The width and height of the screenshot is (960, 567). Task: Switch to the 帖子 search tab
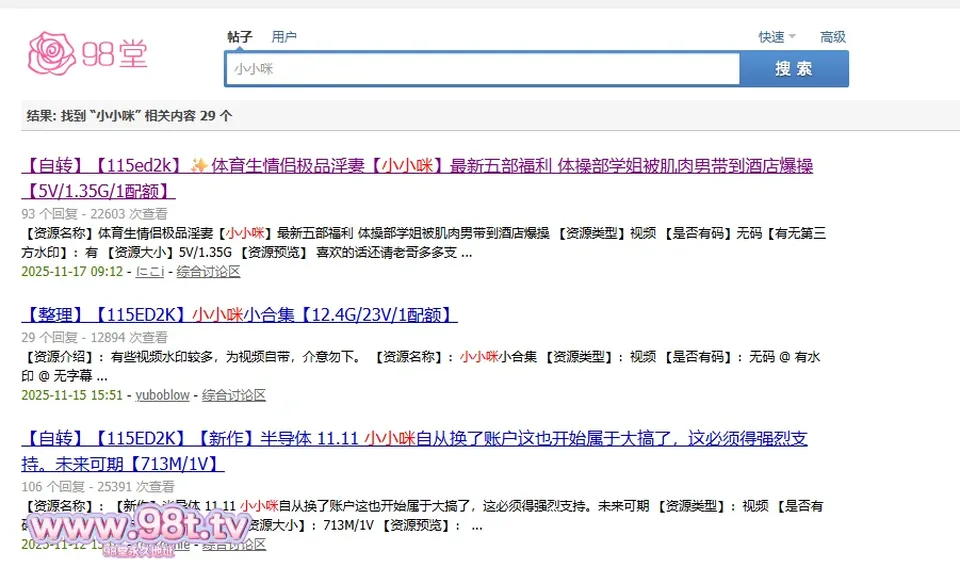click(240, 37)
